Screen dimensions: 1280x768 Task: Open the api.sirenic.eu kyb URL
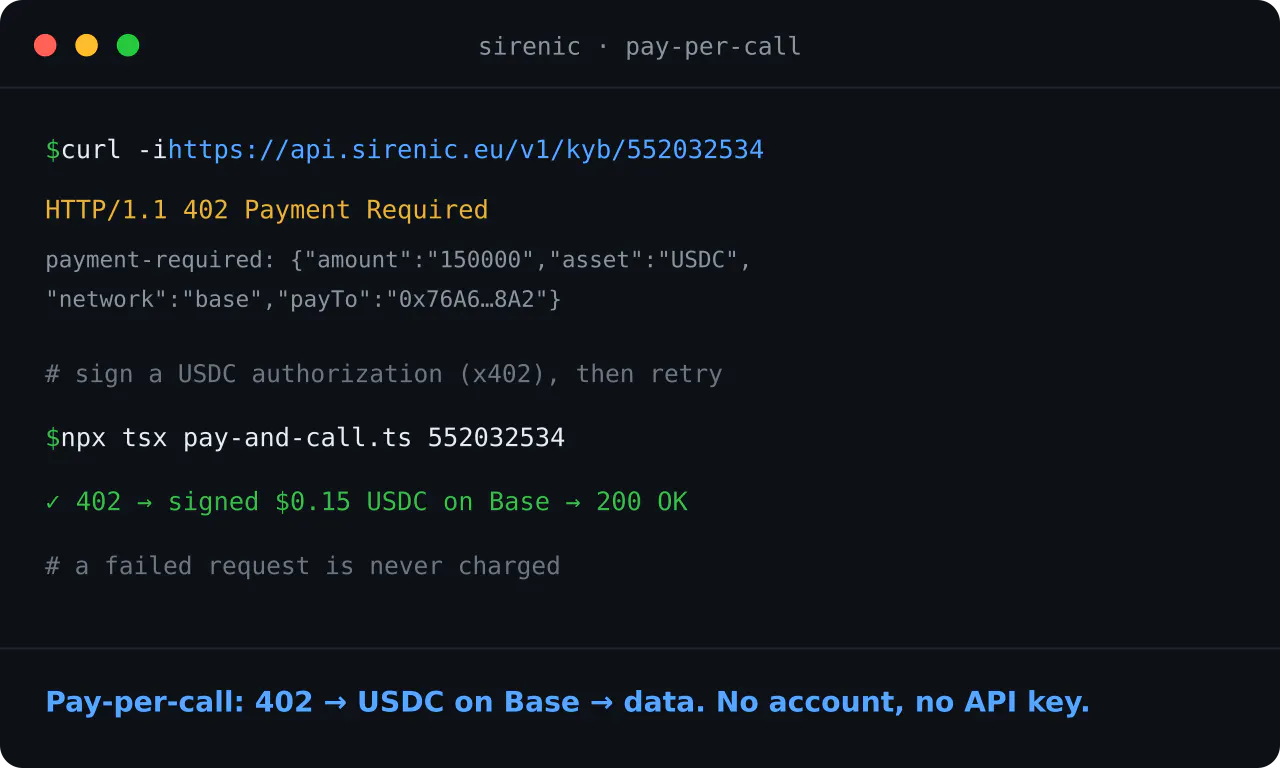coord(466,150)
